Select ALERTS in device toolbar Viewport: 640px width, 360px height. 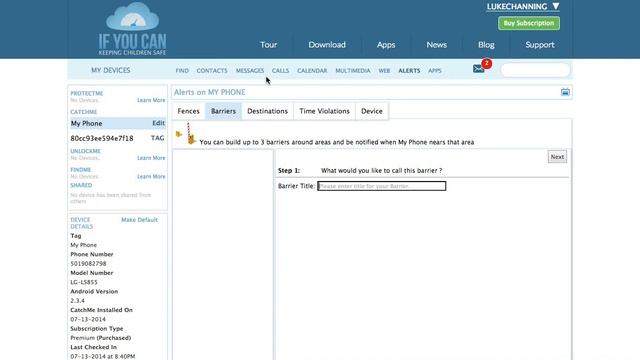[x=409, y=71]
